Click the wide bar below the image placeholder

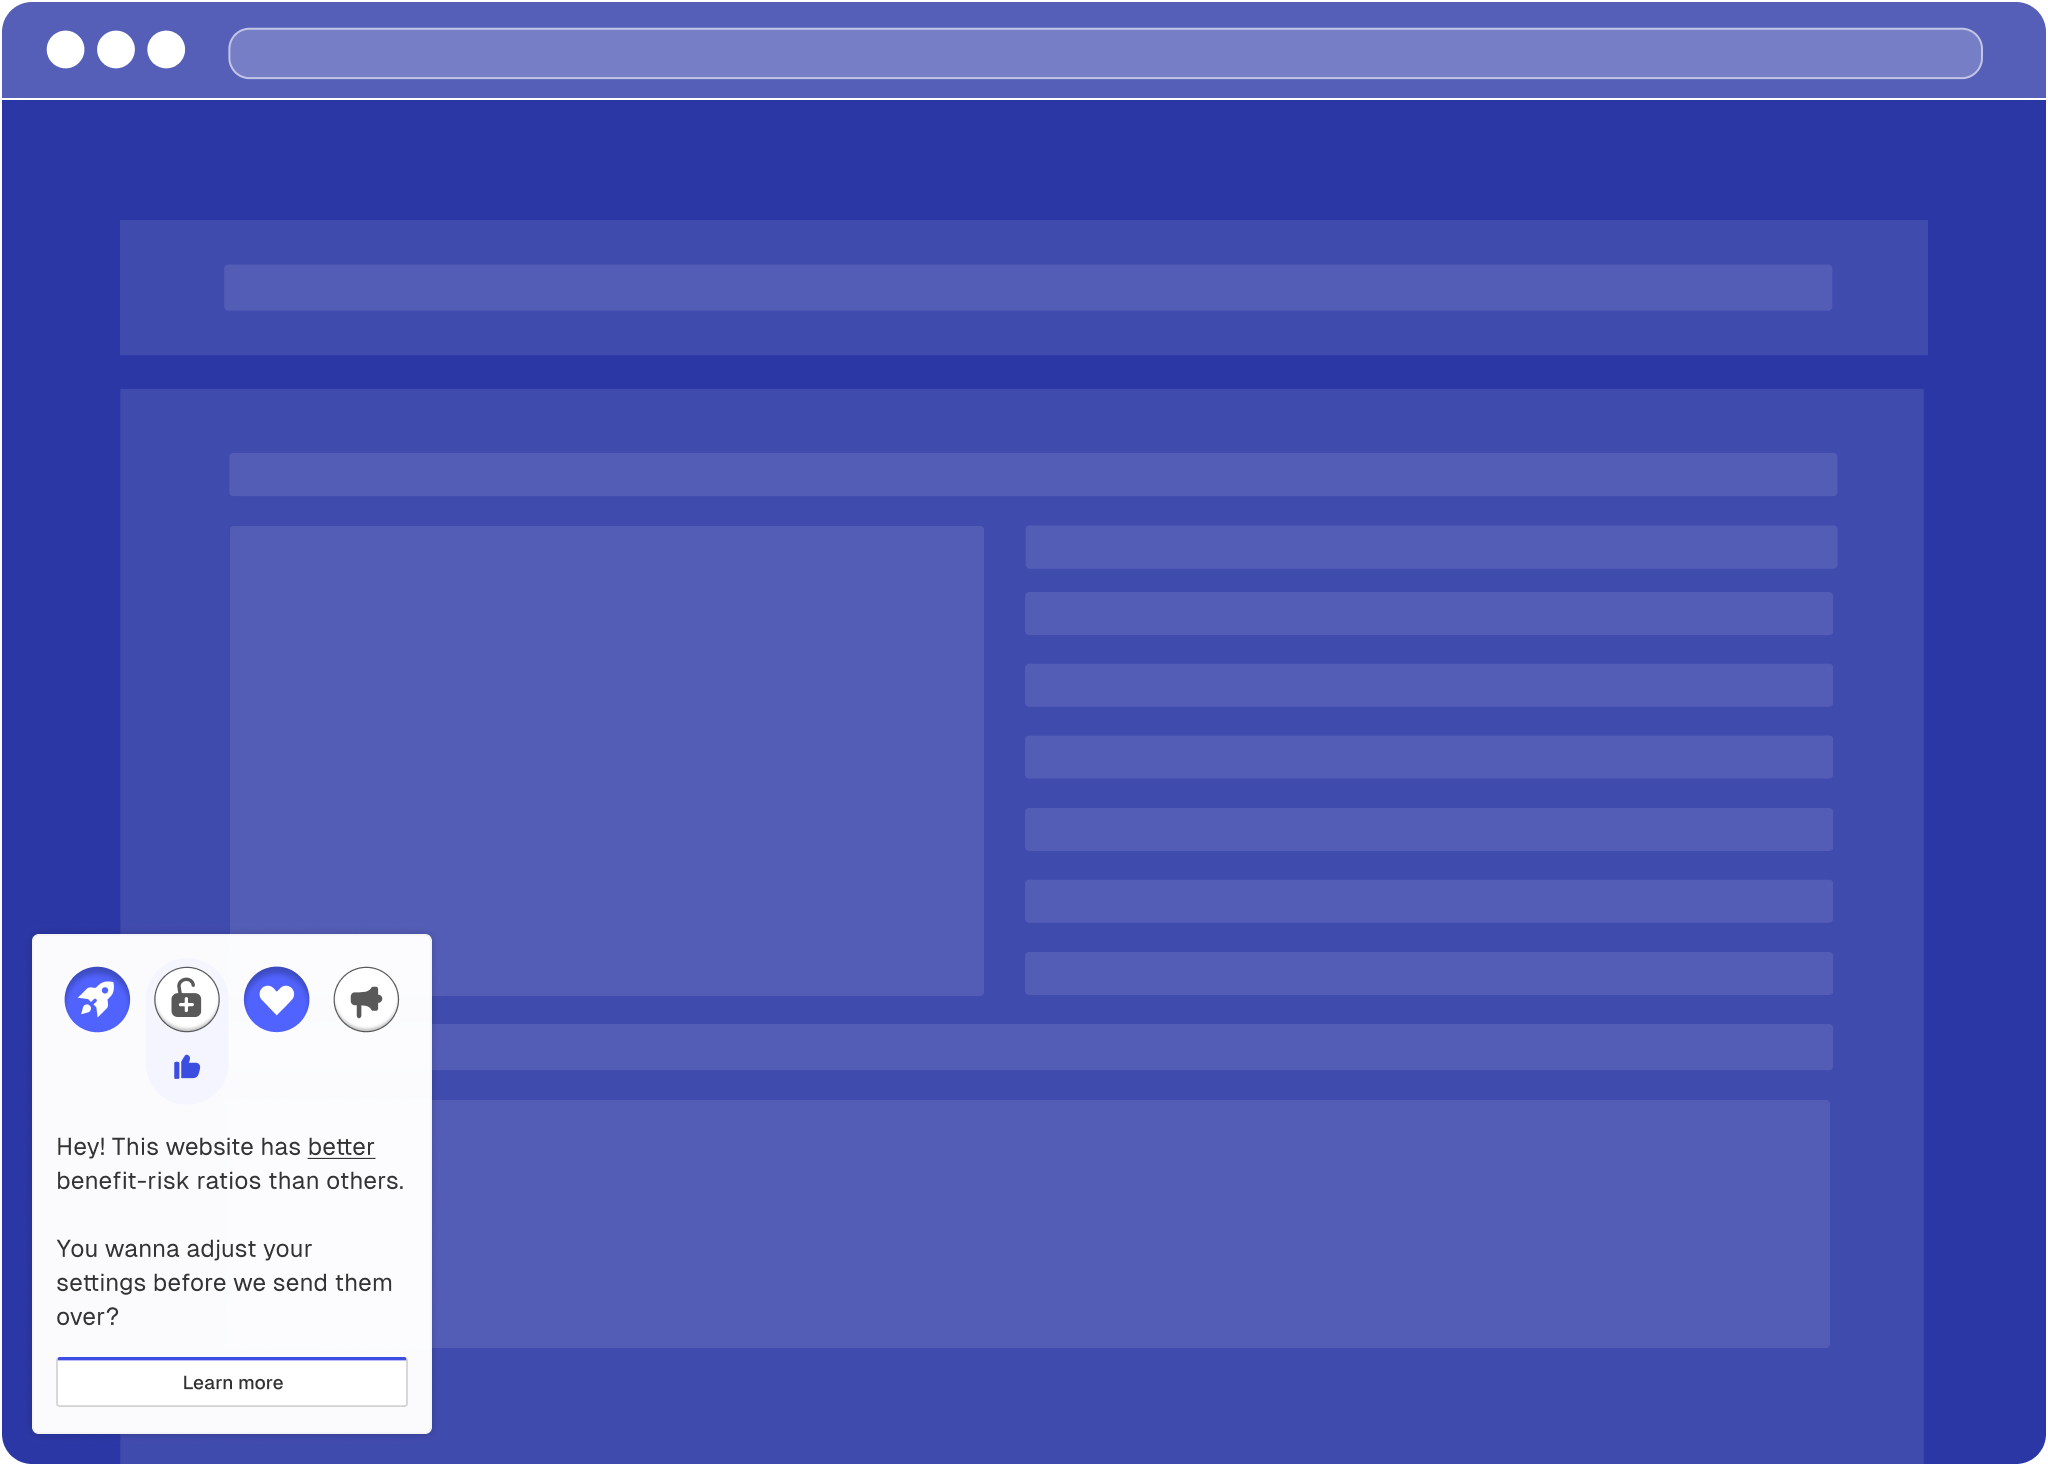[x=1130, y=1047]
